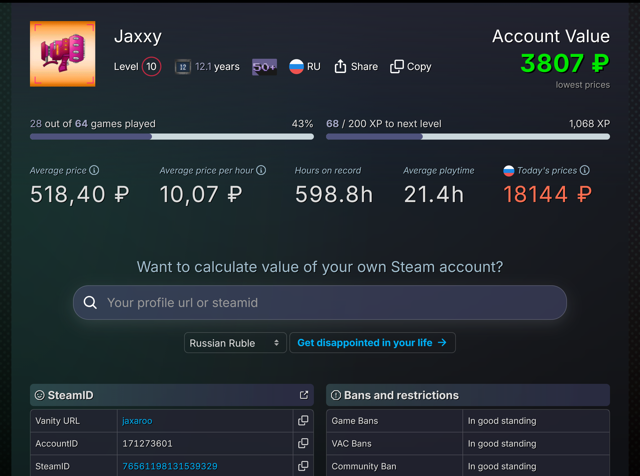This screenshot has height=476, width=640.
Task: Open SteamID panel external link icon
Action: coord(304,395)
